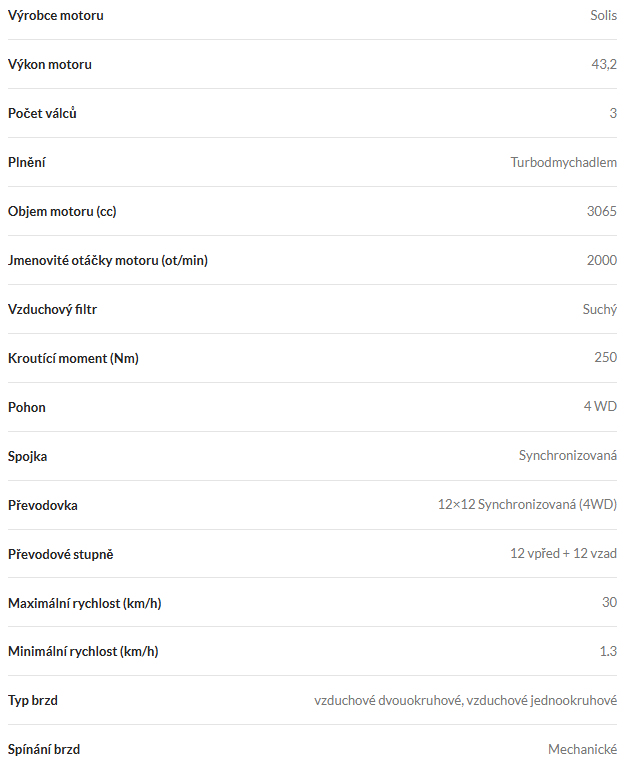Click the 'Turbodmychadlem' value text
629x761 pixels.
pos(563,162)
